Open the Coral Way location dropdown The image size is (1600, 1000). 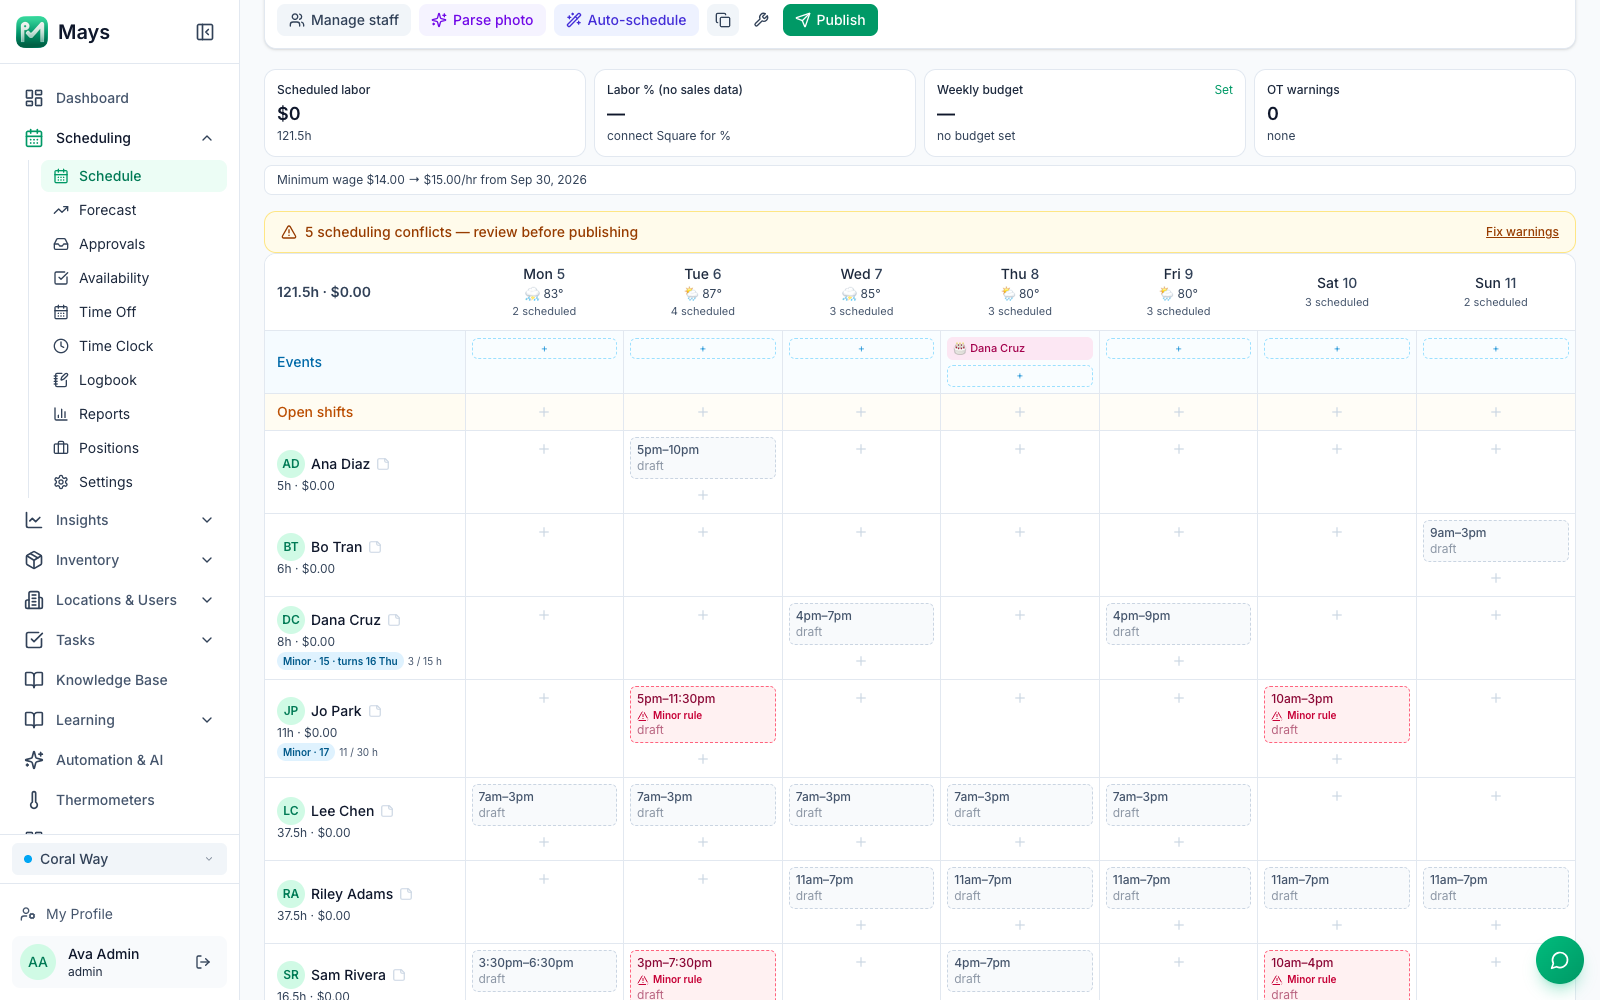[119, 859]
